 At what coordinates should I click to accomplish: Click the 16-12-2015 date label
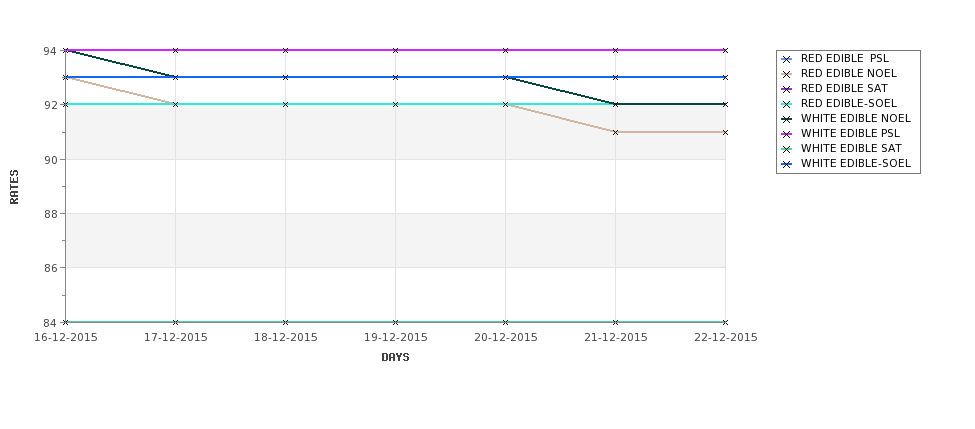pyautogui.click(x=66, y=338)
